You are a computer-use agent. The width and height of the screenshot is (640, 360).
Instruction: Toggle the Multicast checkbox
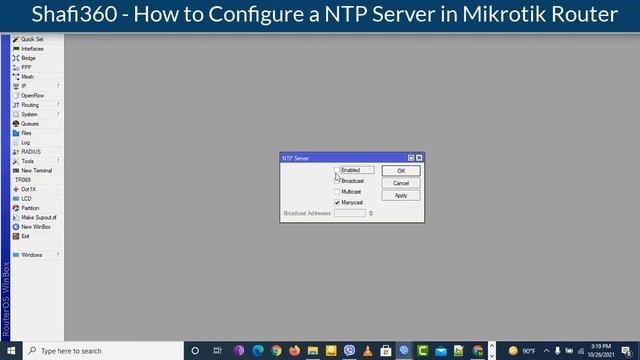[337, 191]
